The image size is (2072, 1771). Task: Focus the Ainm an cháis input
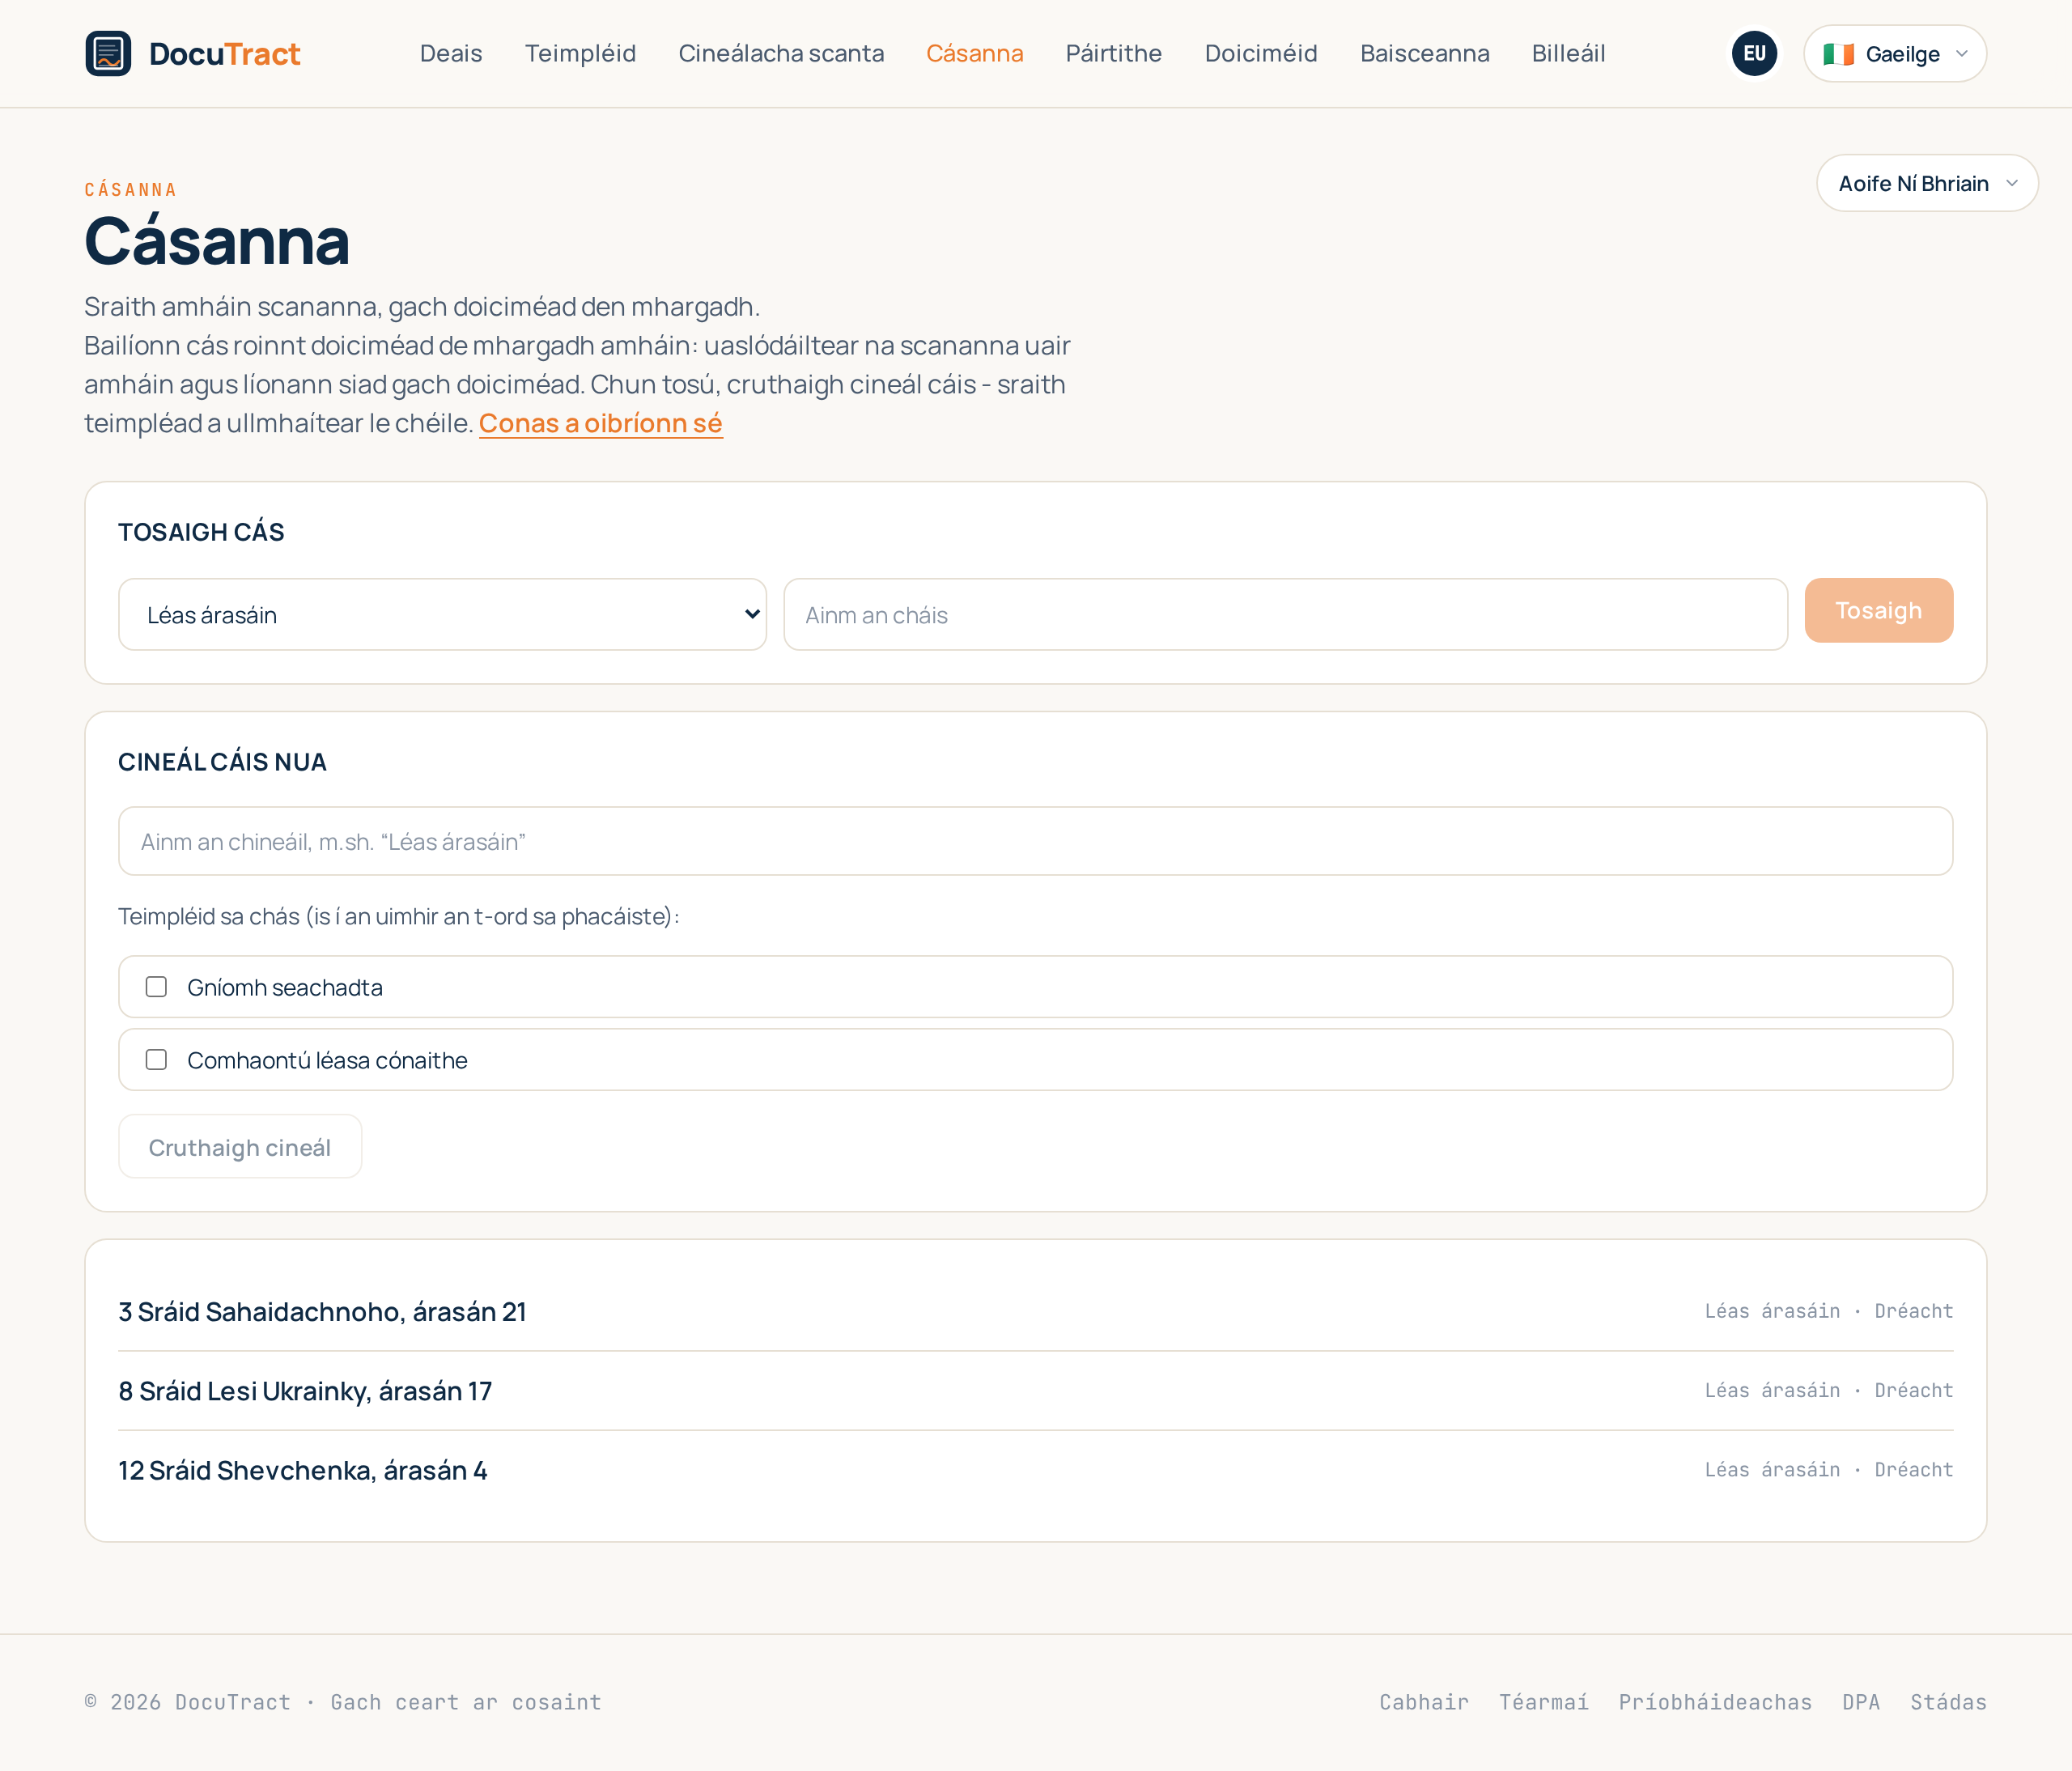[x=1285, y=614]
